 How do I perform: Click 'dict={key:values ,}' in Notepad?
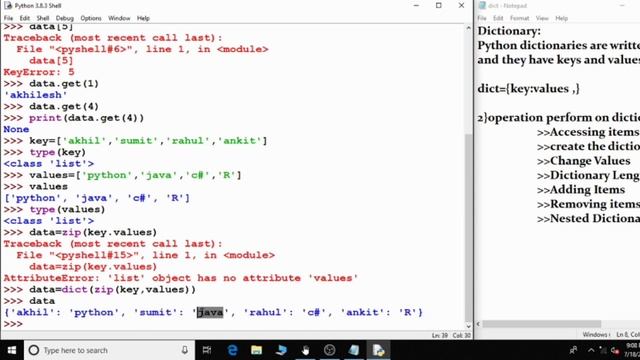529,89
